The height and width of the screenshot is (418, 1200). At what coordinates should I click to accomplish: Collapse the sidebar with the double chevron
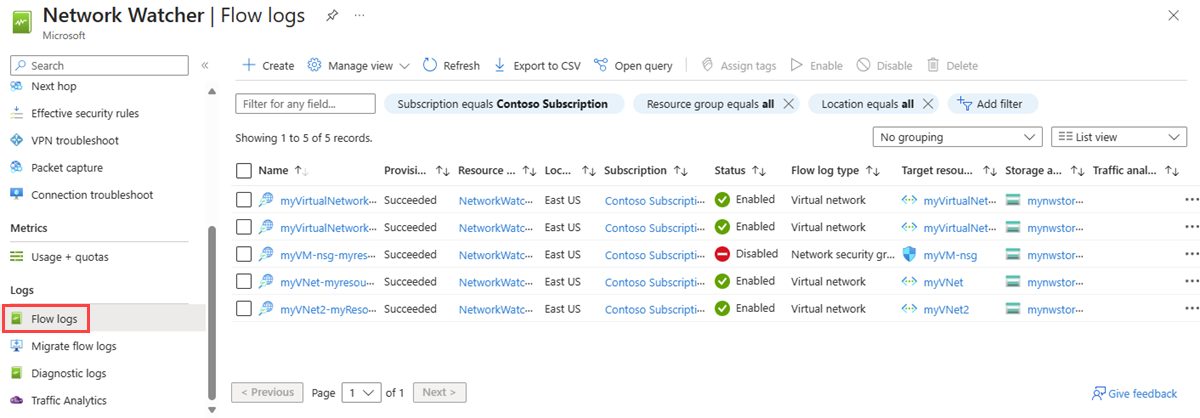pos(205,65)
